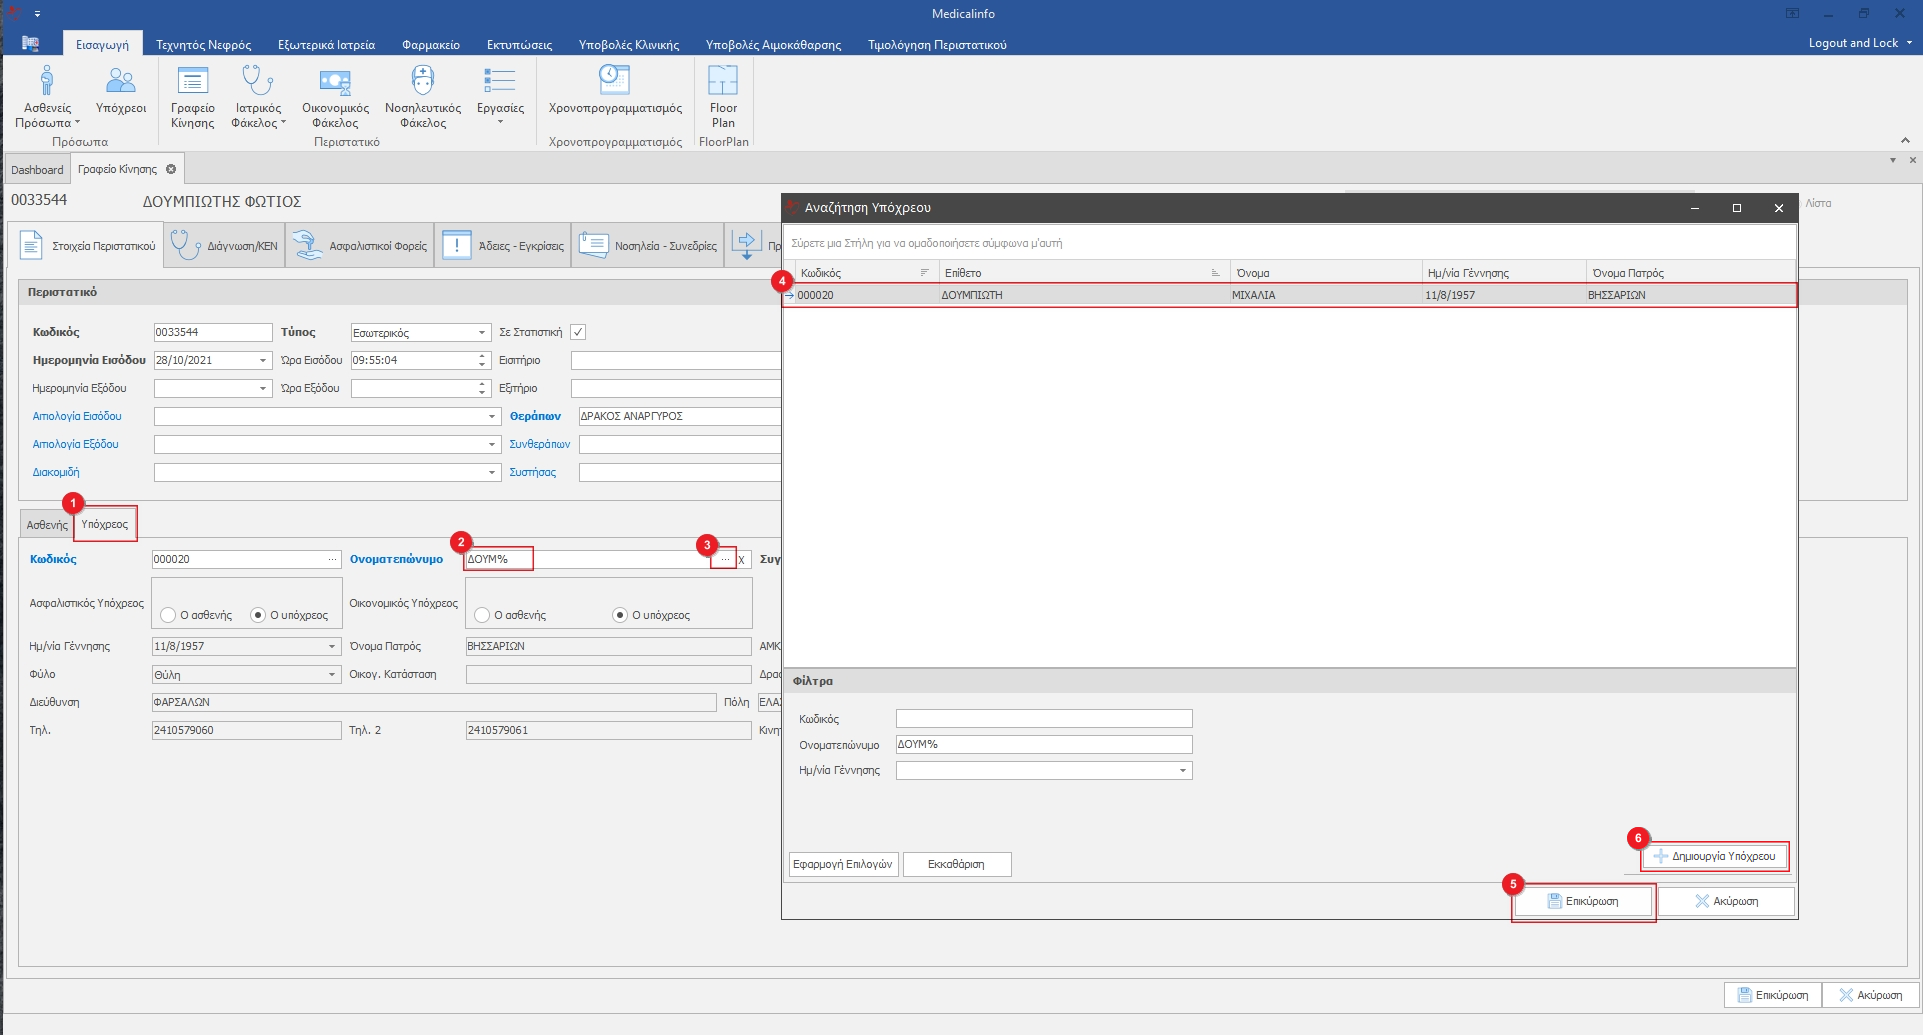Toggle the Σε Στατιστική checkbox
Screen dimensions: 1923x1035
(x=578, y=332)
